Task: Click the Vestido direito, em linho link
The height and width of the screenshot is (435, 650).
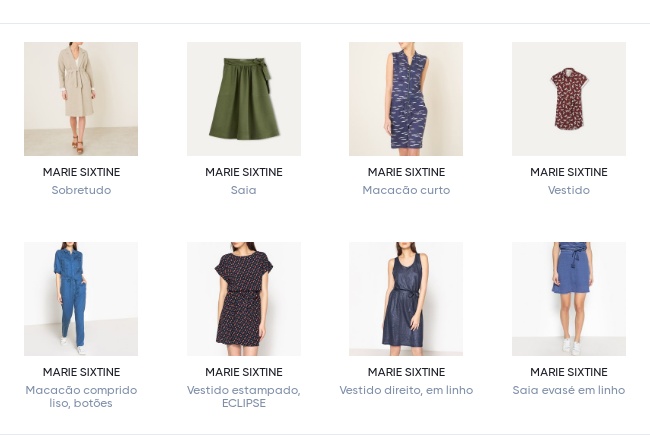Action: tap(406, 390)
